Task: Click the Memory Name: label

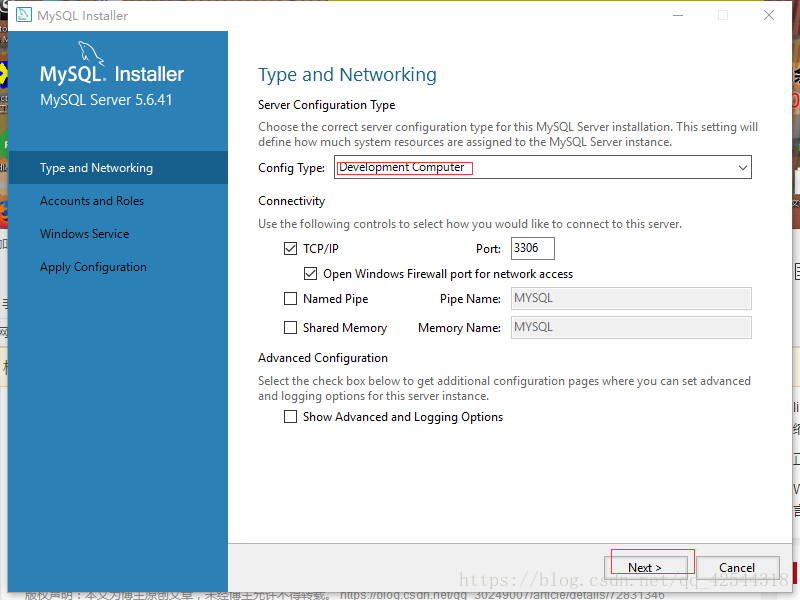Action: [459, 328]
